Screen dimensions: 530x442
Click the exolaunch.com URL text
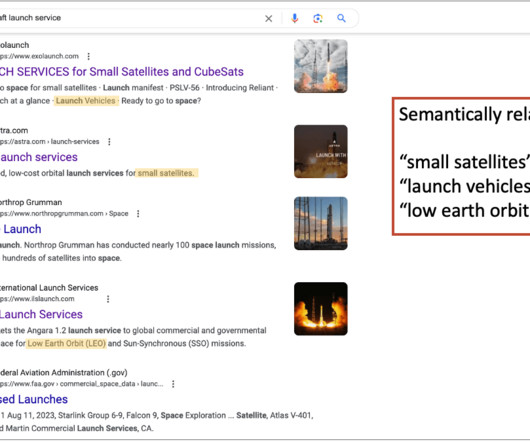click(x=39, y=56)
